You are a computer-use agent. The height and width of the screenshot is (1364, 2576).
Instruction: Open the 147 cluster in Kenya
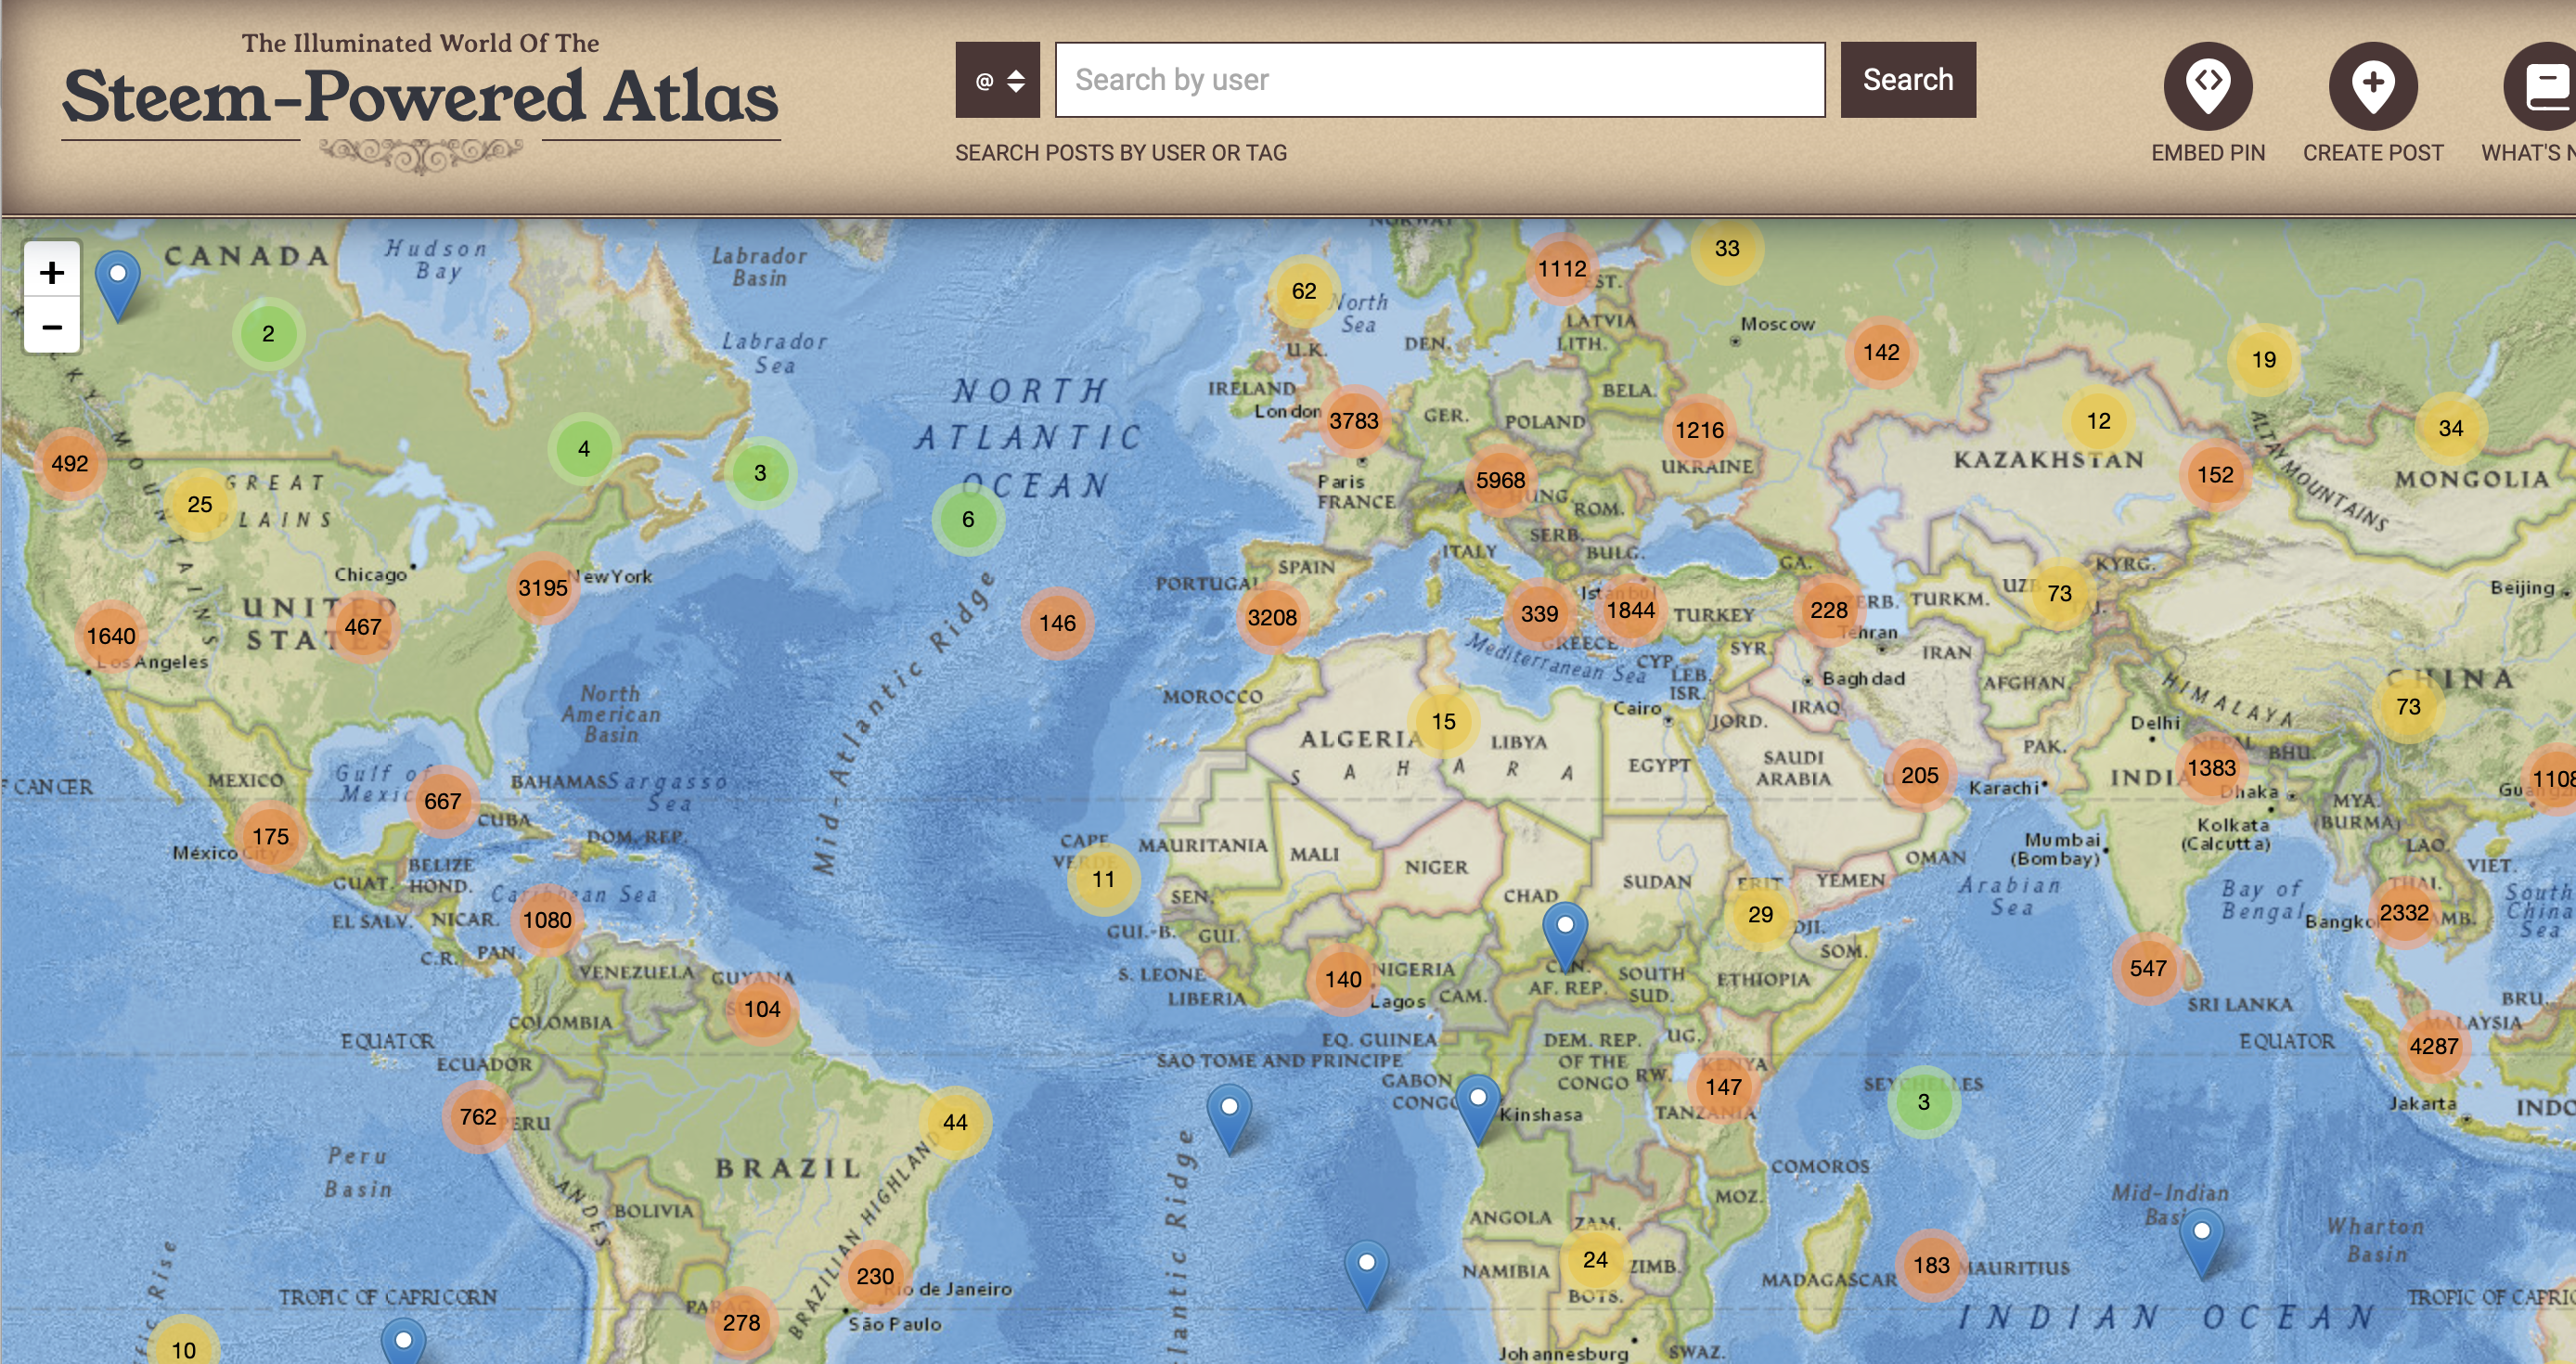click(1724, 1087)
